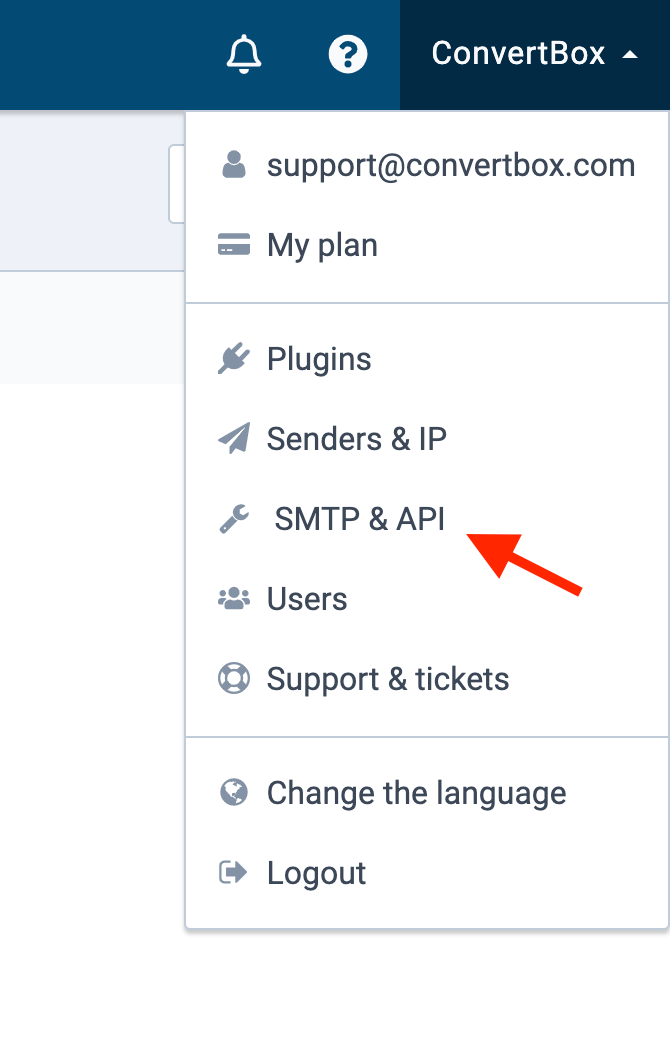Image resolution: width=670 pixels, height=1046 pixels.
Task: Open My plan menu item
Action: pos(427,245)
